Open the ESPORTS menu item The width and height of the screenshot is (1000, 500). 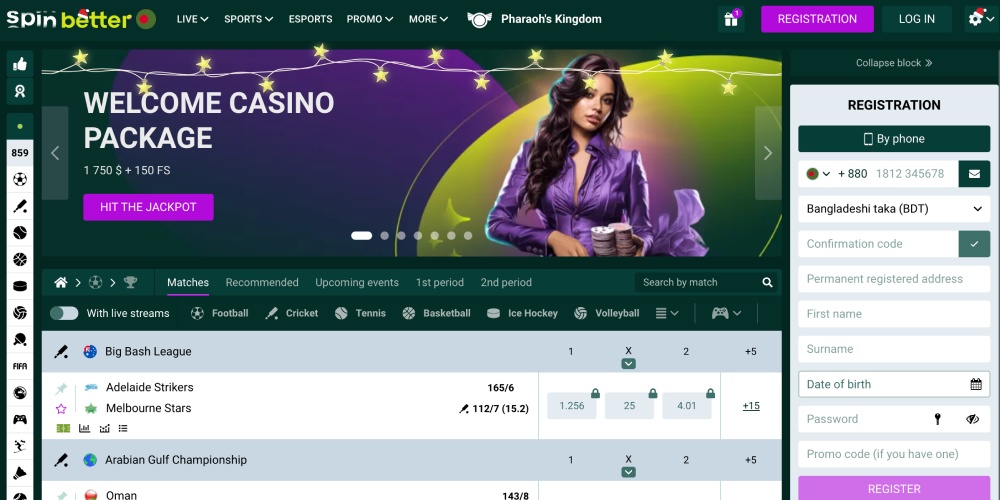(x=310, y=19)
